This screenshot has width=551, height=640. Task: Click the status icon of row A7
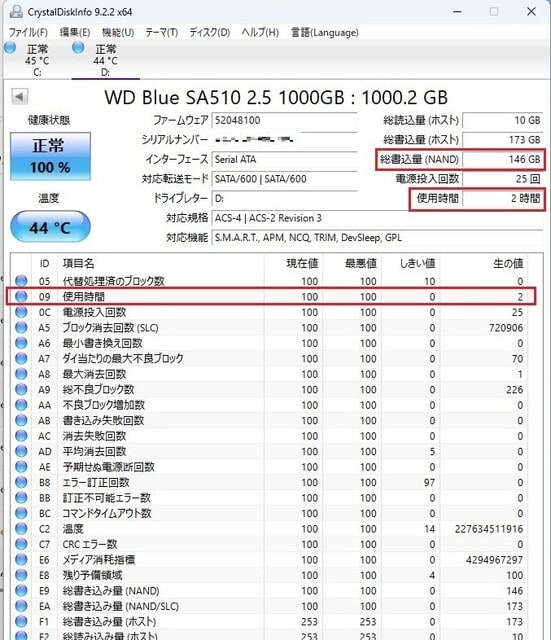(21, 358)
